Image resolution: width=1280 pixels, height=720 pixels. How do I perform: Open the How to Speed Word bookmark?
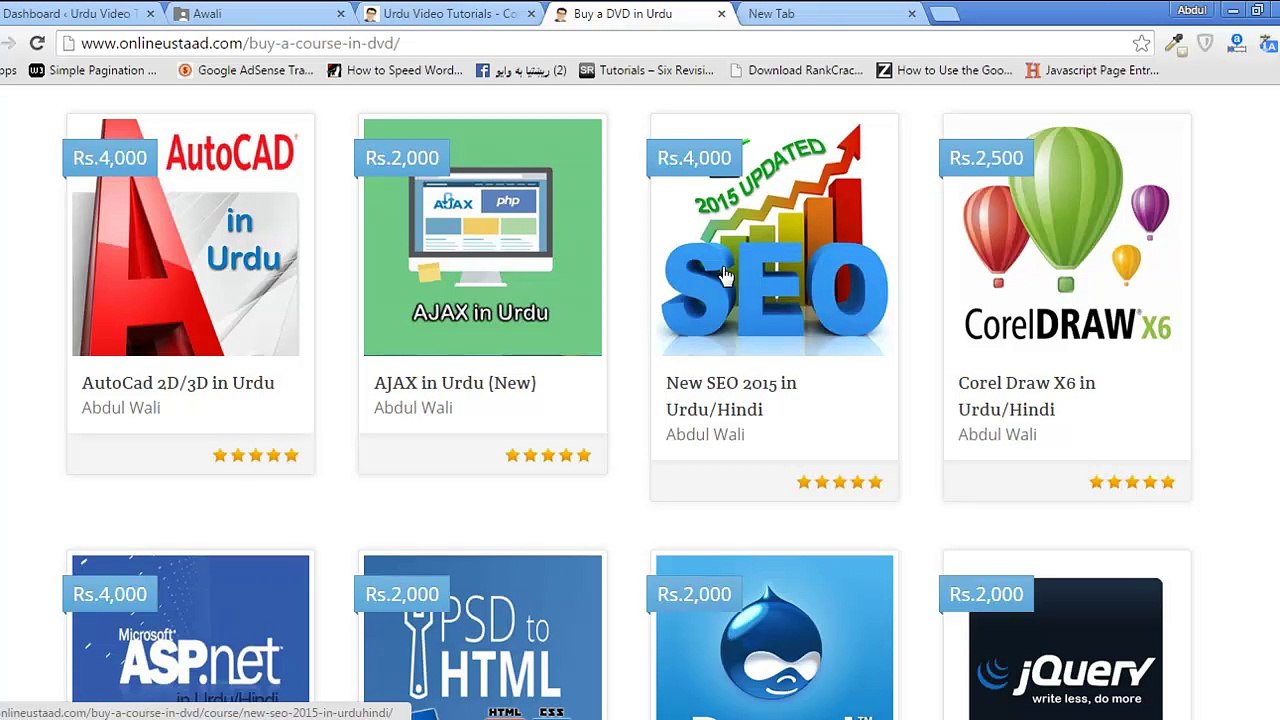[395, 70]
